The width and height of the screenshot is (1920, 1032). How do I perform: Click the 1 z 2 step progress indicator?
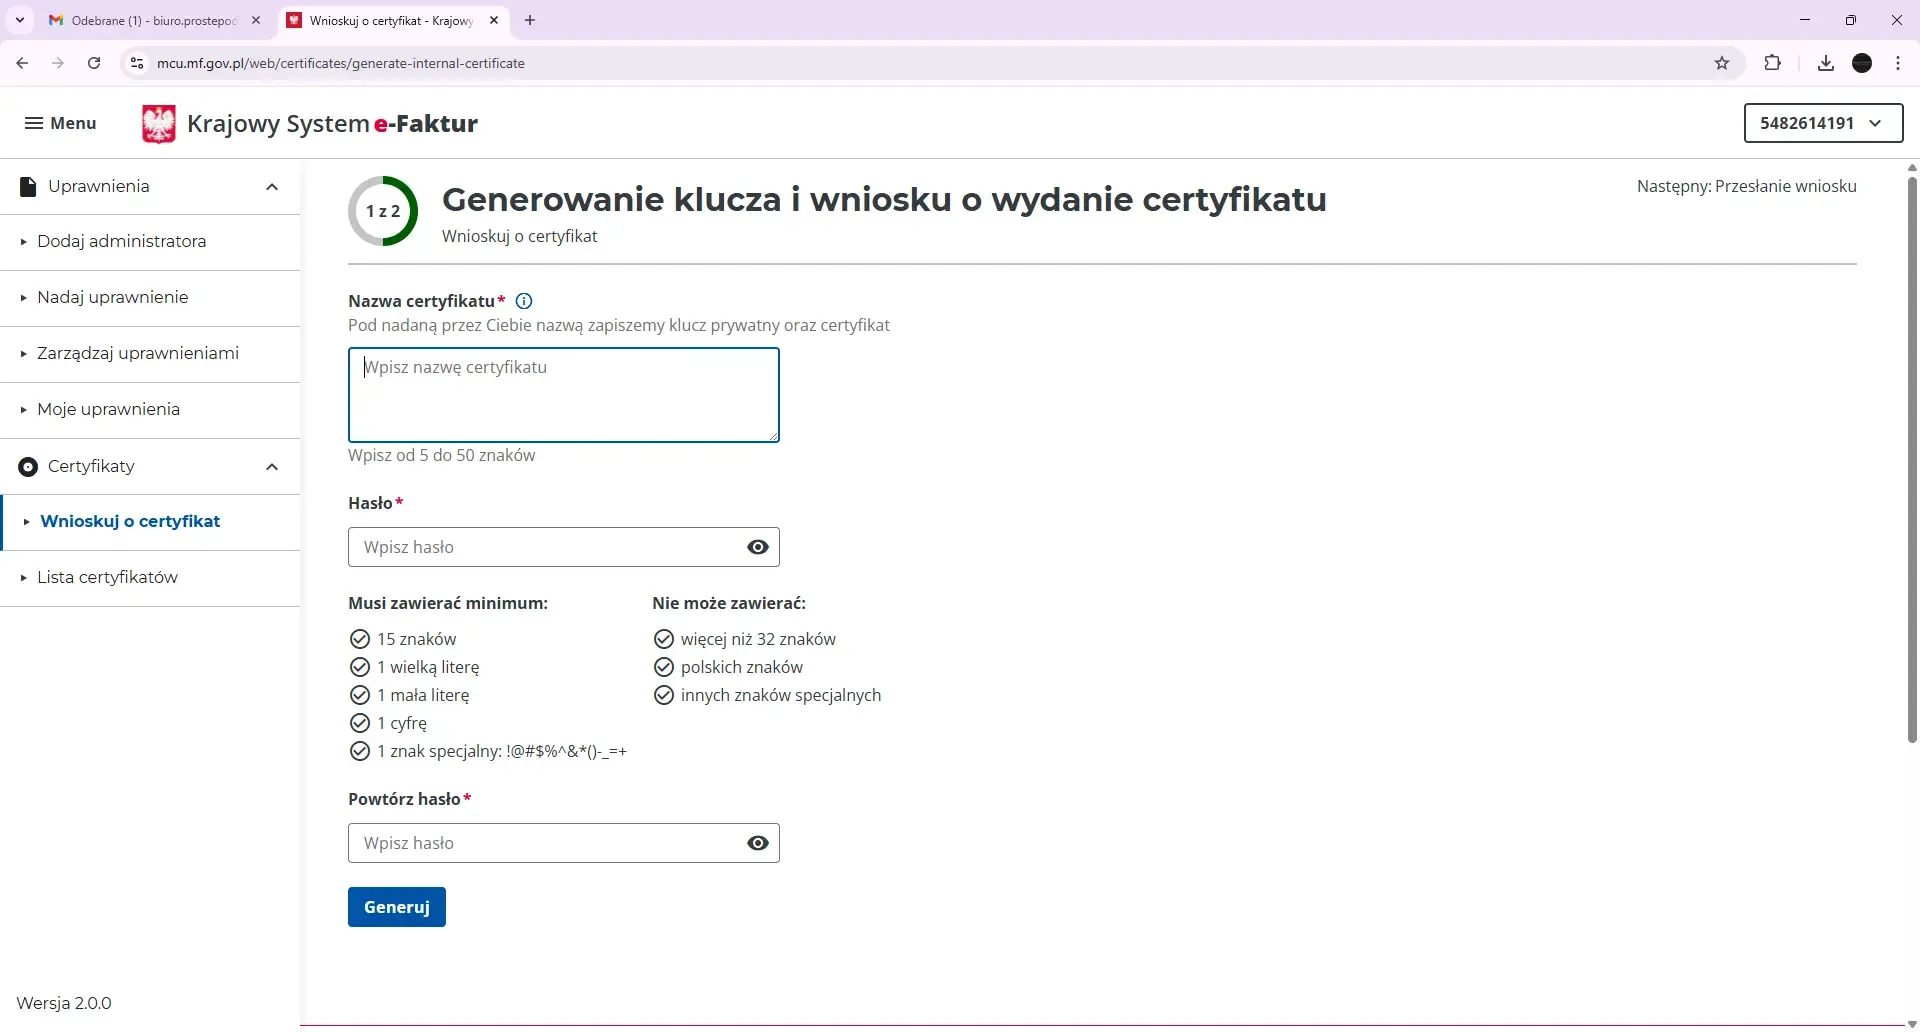(x=384, y=211)
